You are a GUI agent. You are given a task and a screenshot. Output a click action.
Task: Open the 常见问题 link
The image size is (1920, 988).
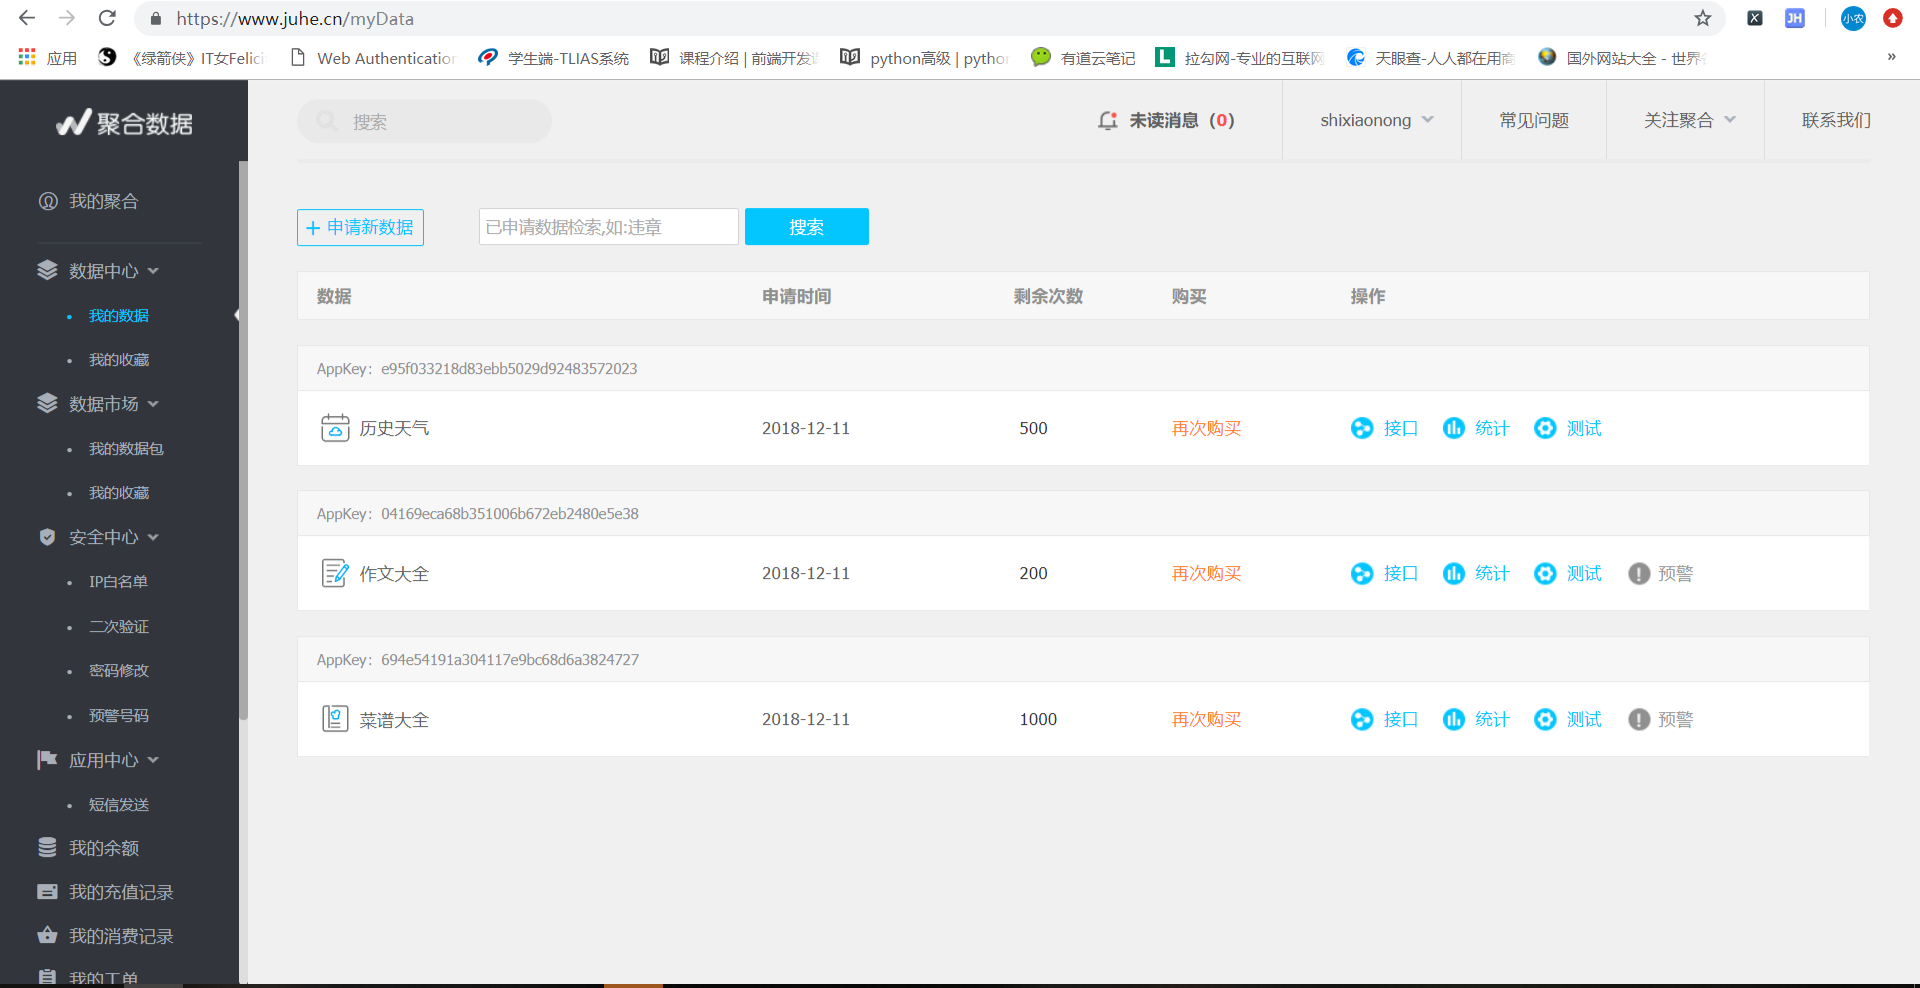click(1534, 120)
